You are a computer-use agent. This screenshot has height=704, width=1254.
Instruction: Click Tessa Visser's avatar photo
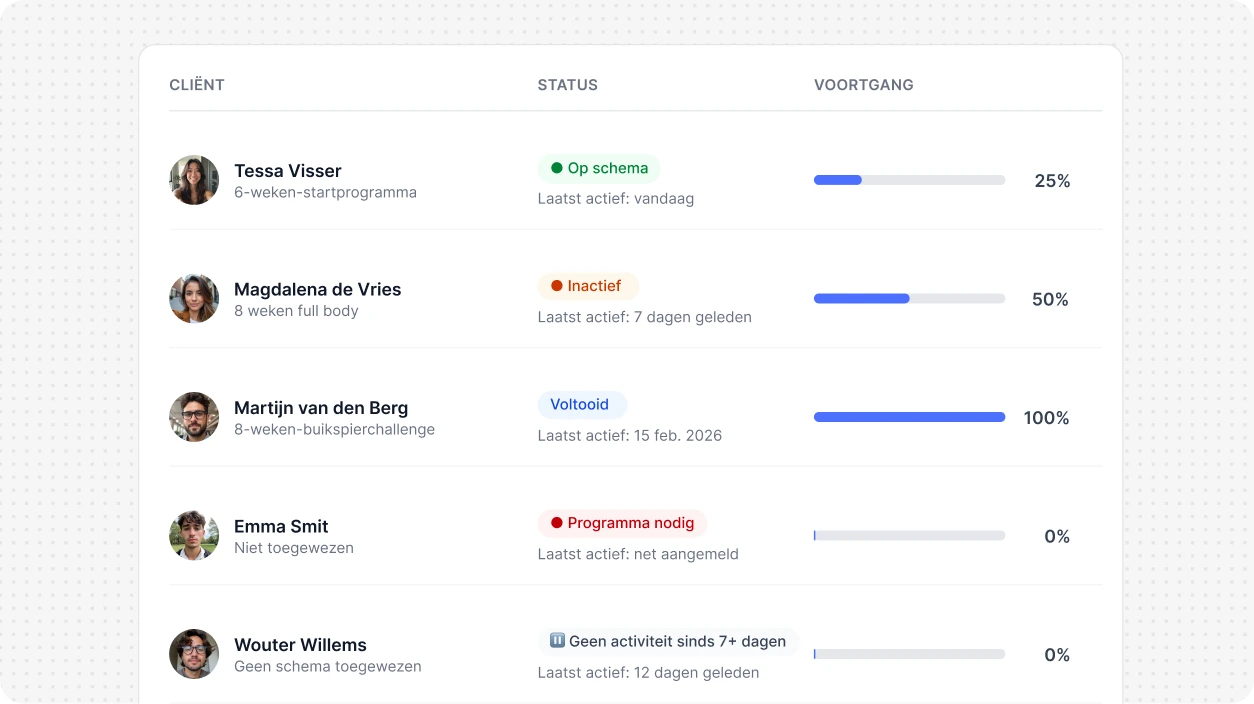(194, 180)
